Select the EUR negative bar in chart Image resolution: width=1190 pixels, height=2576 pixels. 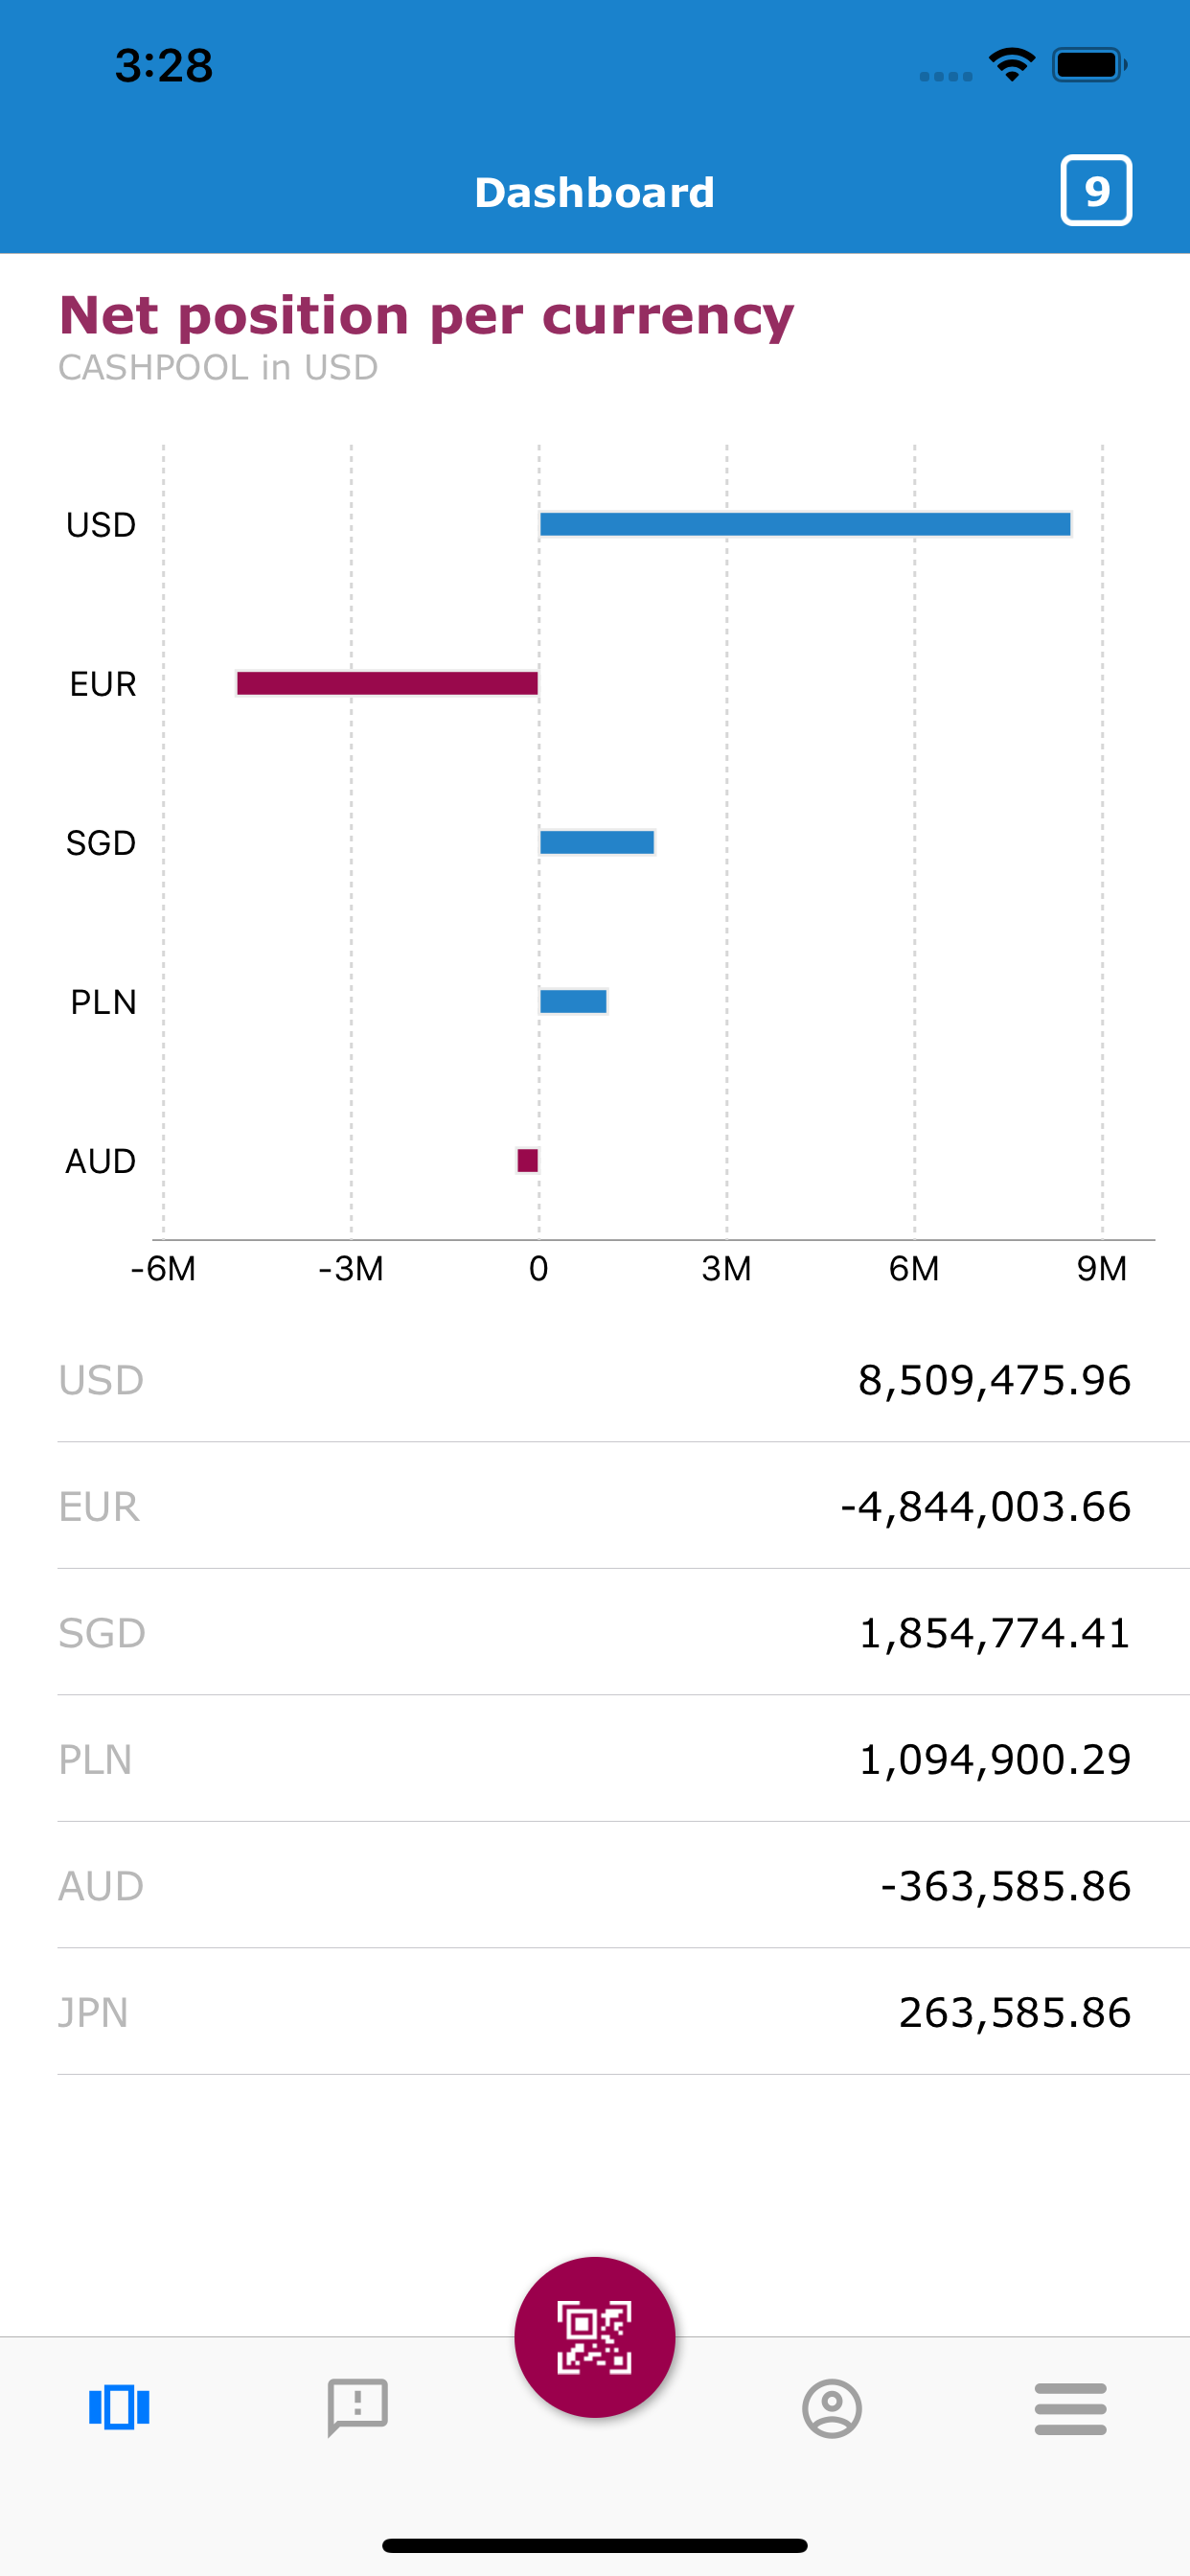[388, 683]
